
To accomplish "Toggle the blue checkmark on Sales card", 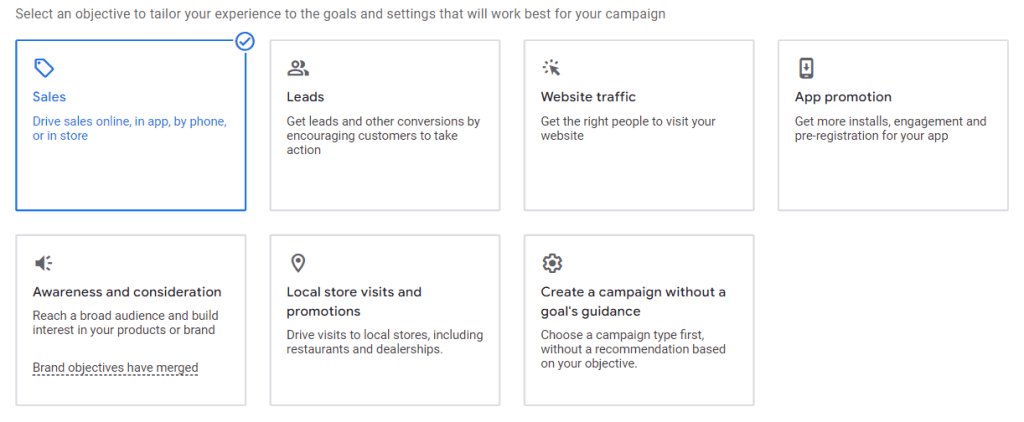I will [x=245, y=42].
